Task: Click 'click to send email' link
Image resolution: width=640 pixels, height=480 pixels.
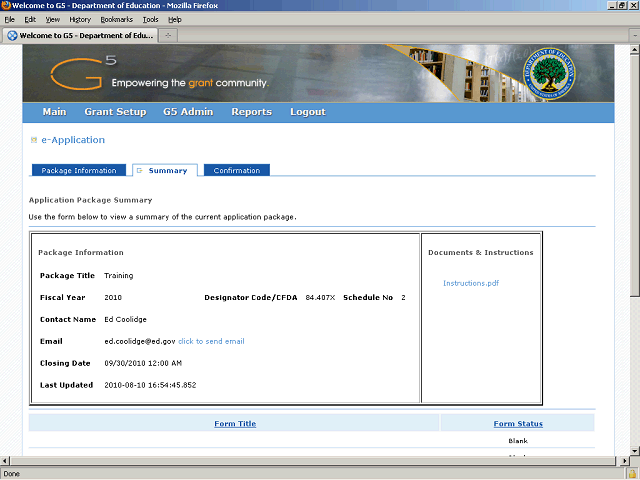Action: (211, 341)
